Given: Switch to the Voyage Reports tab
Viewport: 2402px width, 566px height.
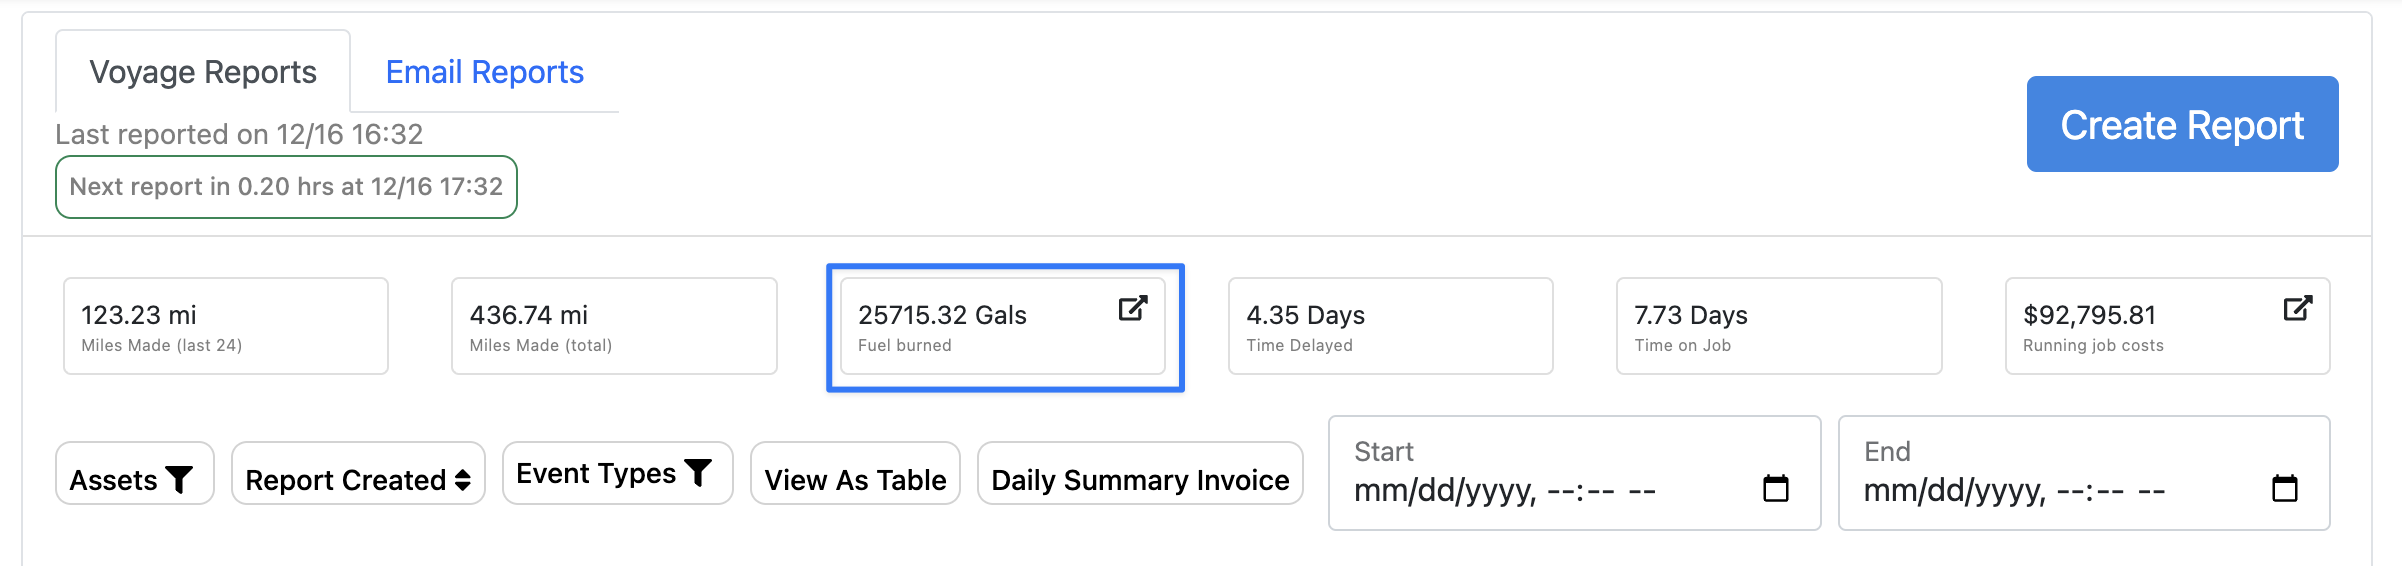Looking at the screenshot, I should click(x=203, y=72).
